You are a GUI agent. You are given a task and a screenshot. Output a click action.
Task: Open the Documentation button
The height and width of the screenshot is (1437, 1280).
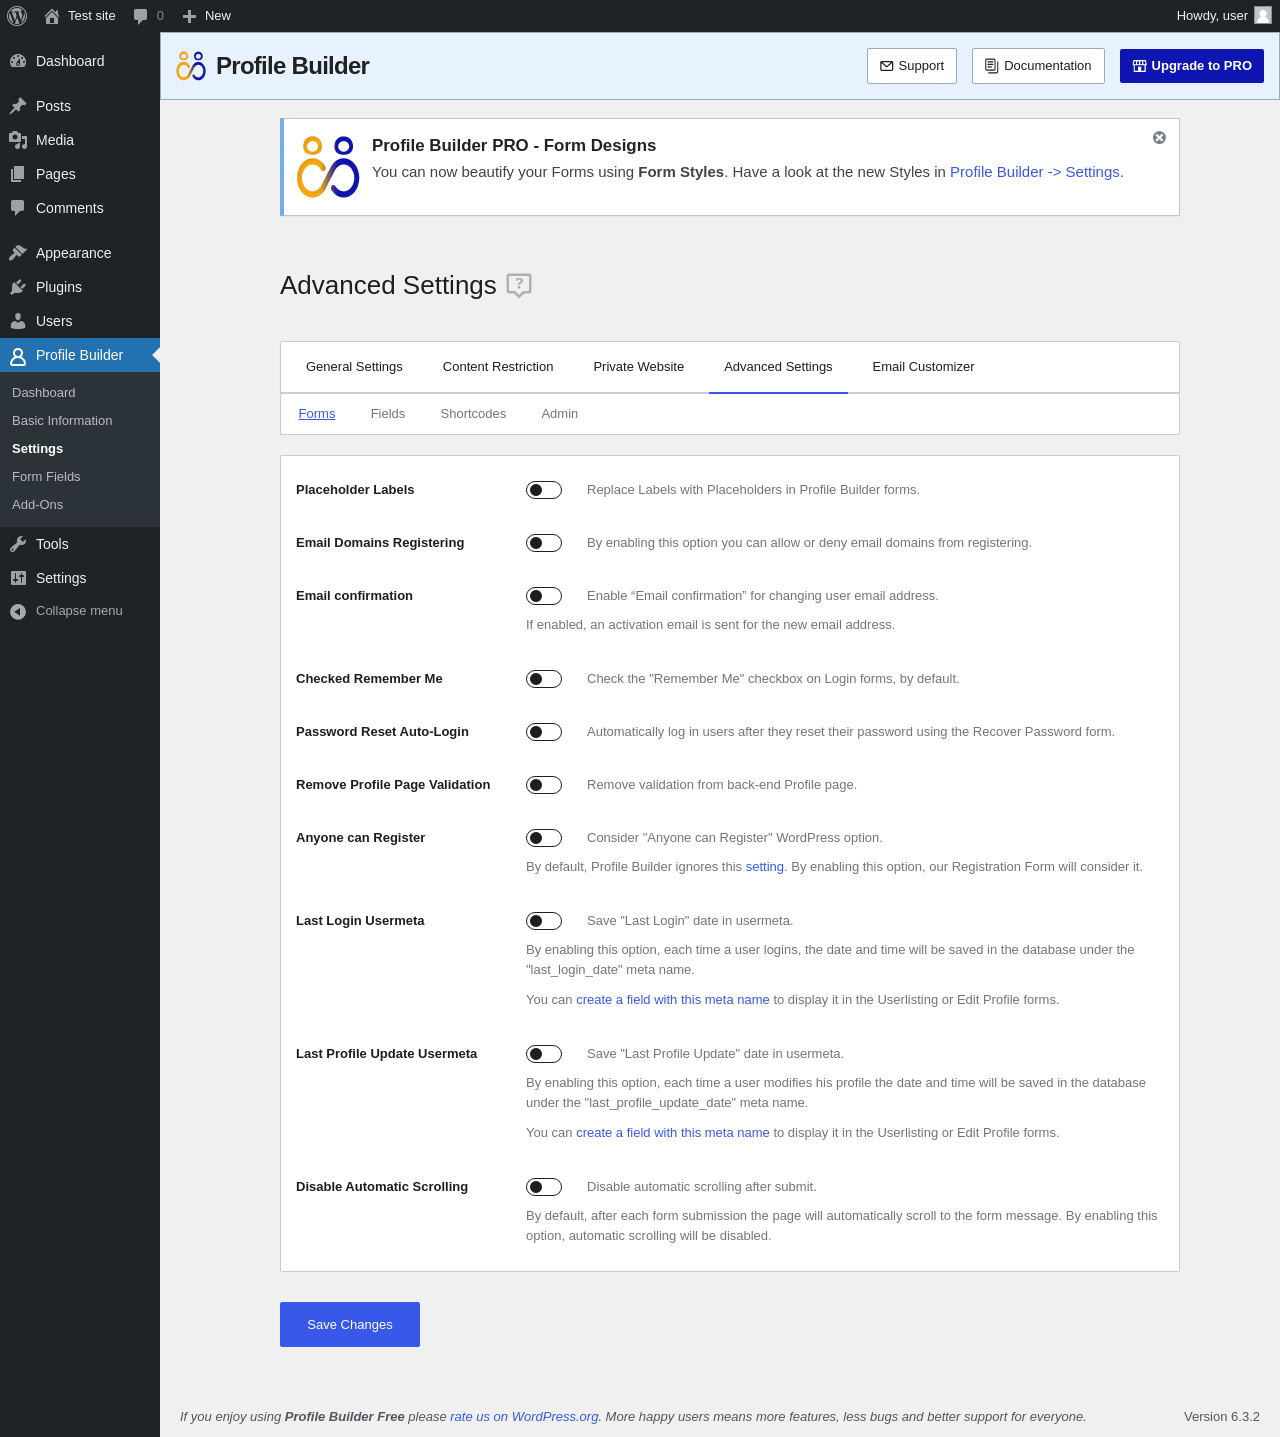(1038, 66)
